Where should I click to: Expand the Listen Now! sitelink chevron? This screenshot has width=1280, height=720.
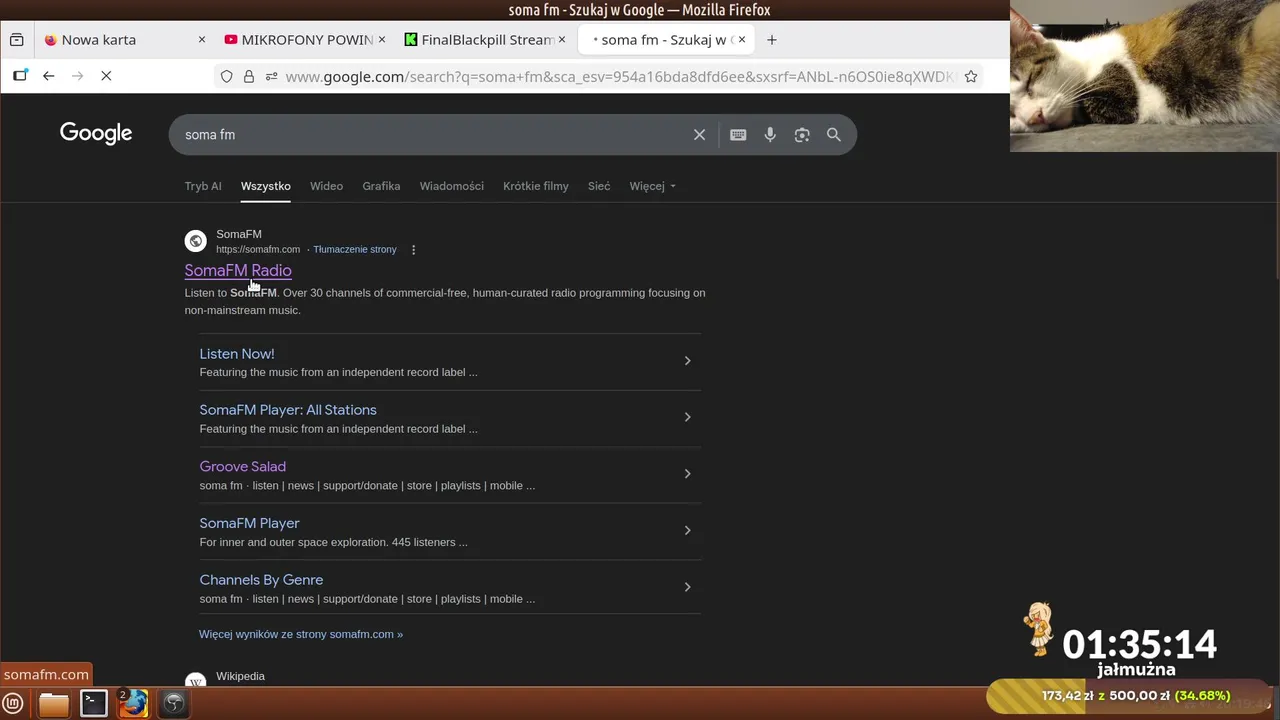pos(687,361)
